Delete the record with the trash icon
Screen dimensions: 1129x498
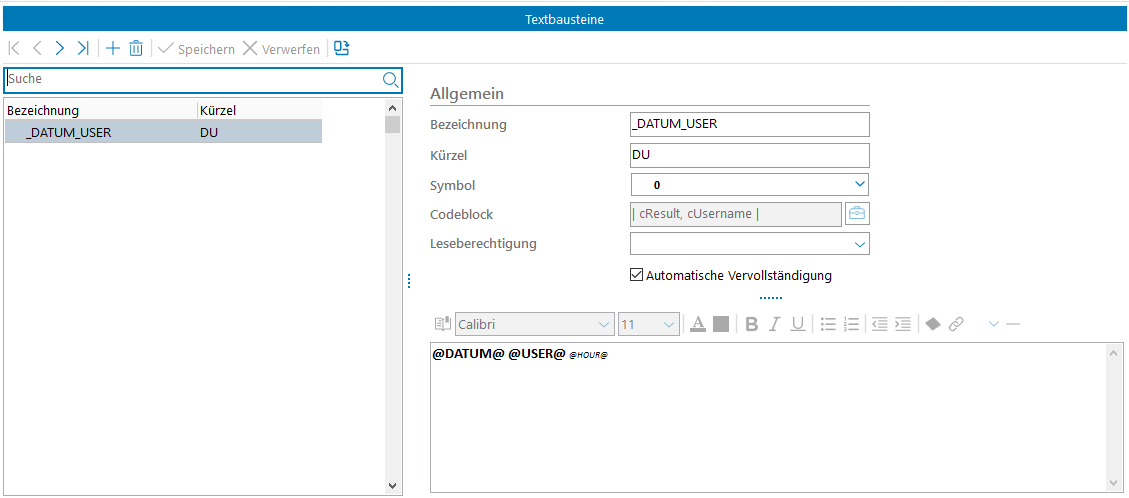coord(136,48)
